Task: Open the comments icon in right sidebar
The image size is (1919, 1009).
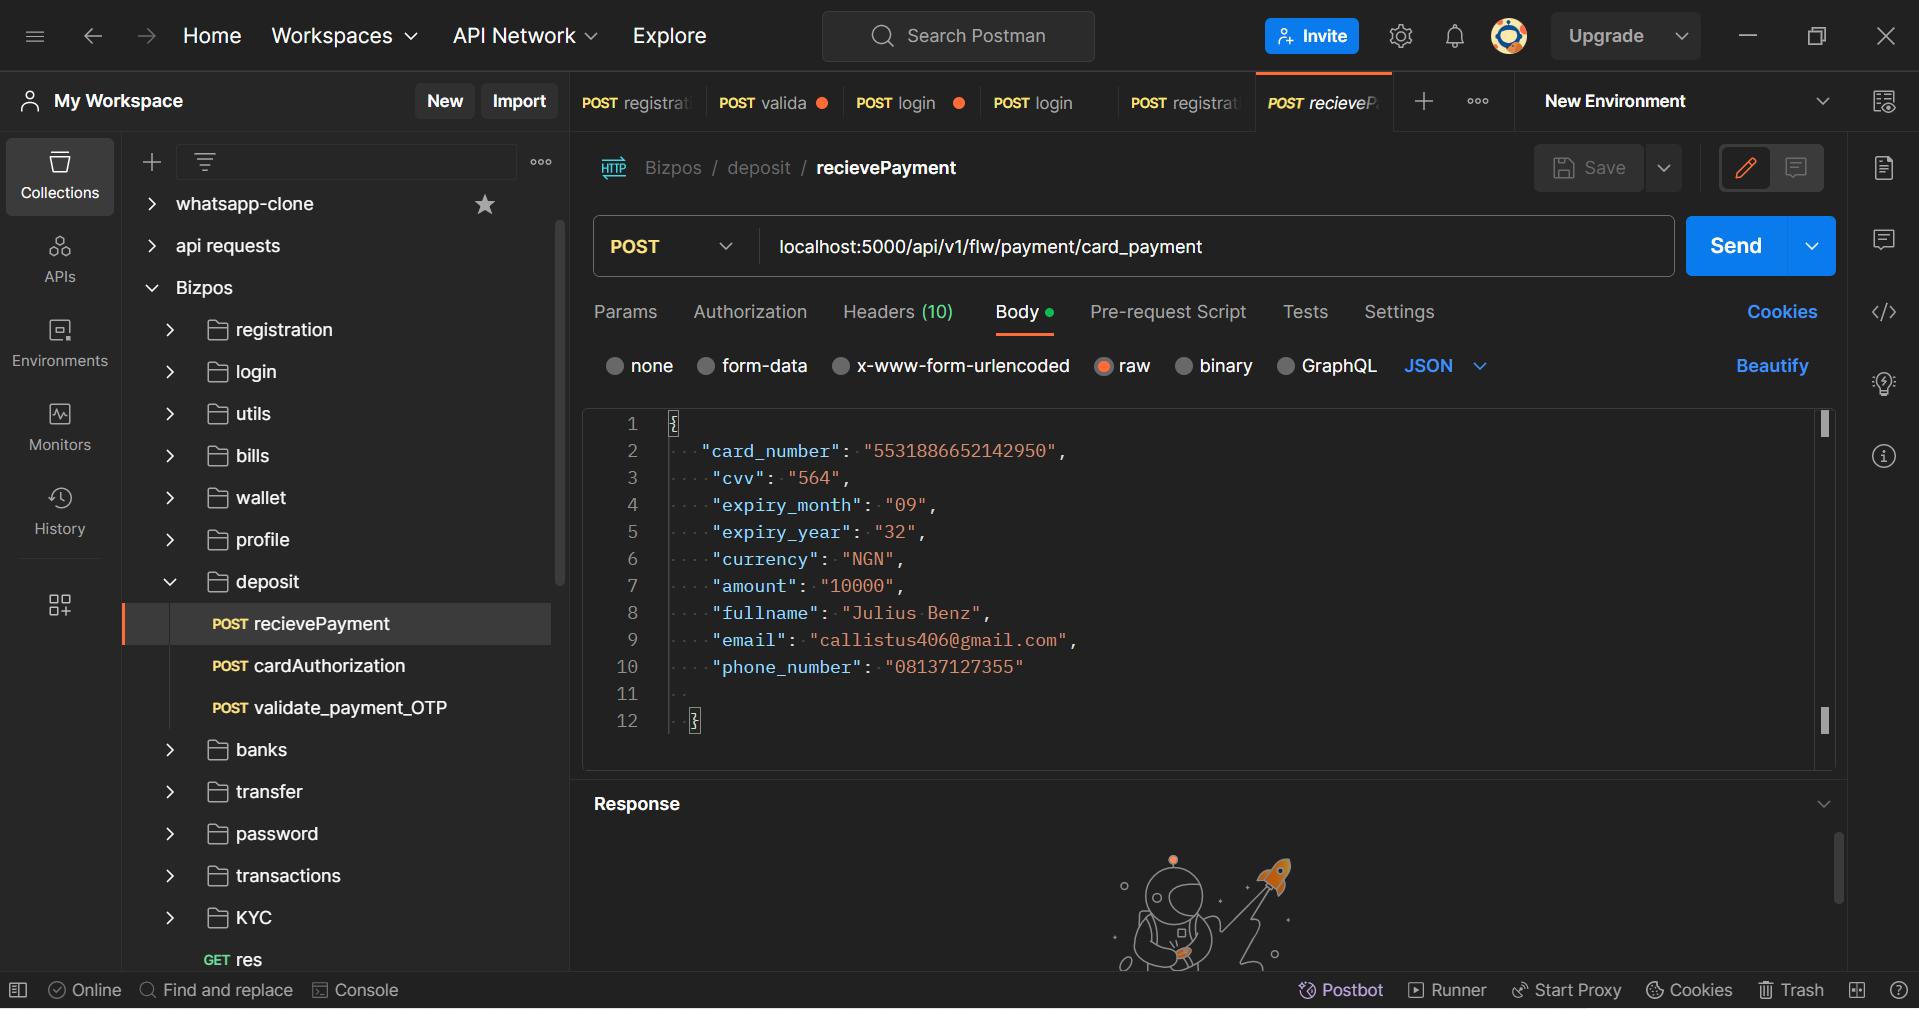Action: [1884, 240]
